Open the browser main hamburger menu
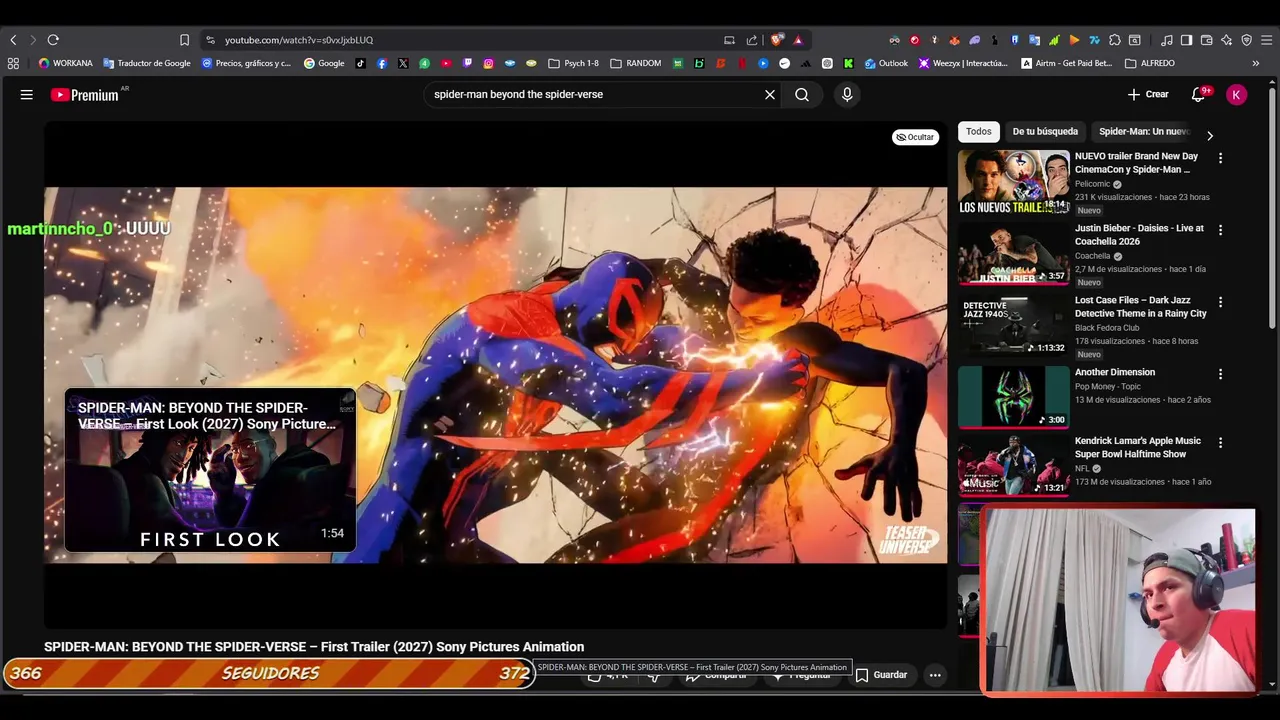Screen dimensions: 1280x720 click(x=1266, y=40)
